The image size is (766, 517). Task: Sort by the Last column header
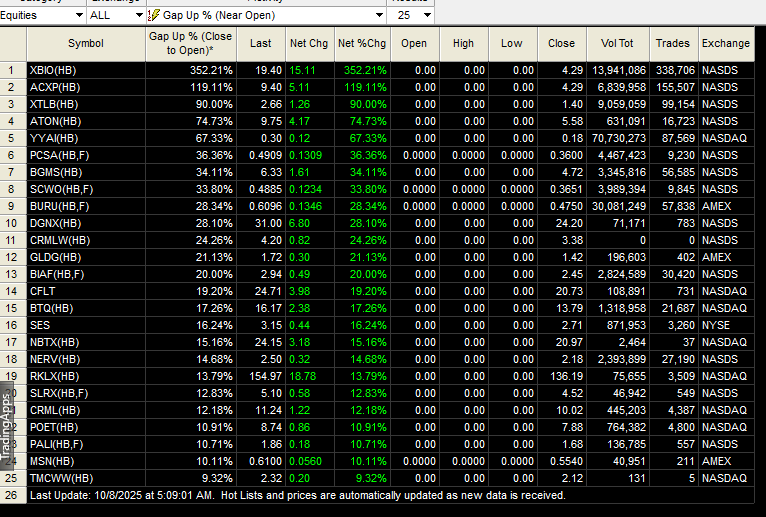click(261, 43)
